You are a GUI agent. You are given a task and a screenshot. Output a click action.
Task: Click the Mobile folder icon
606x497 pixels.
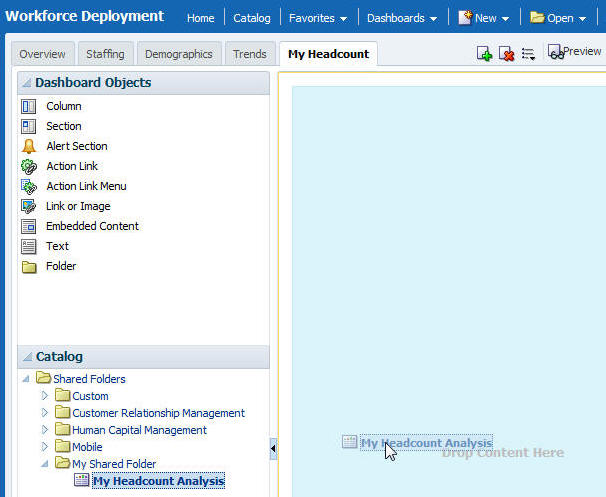(62, 446)
